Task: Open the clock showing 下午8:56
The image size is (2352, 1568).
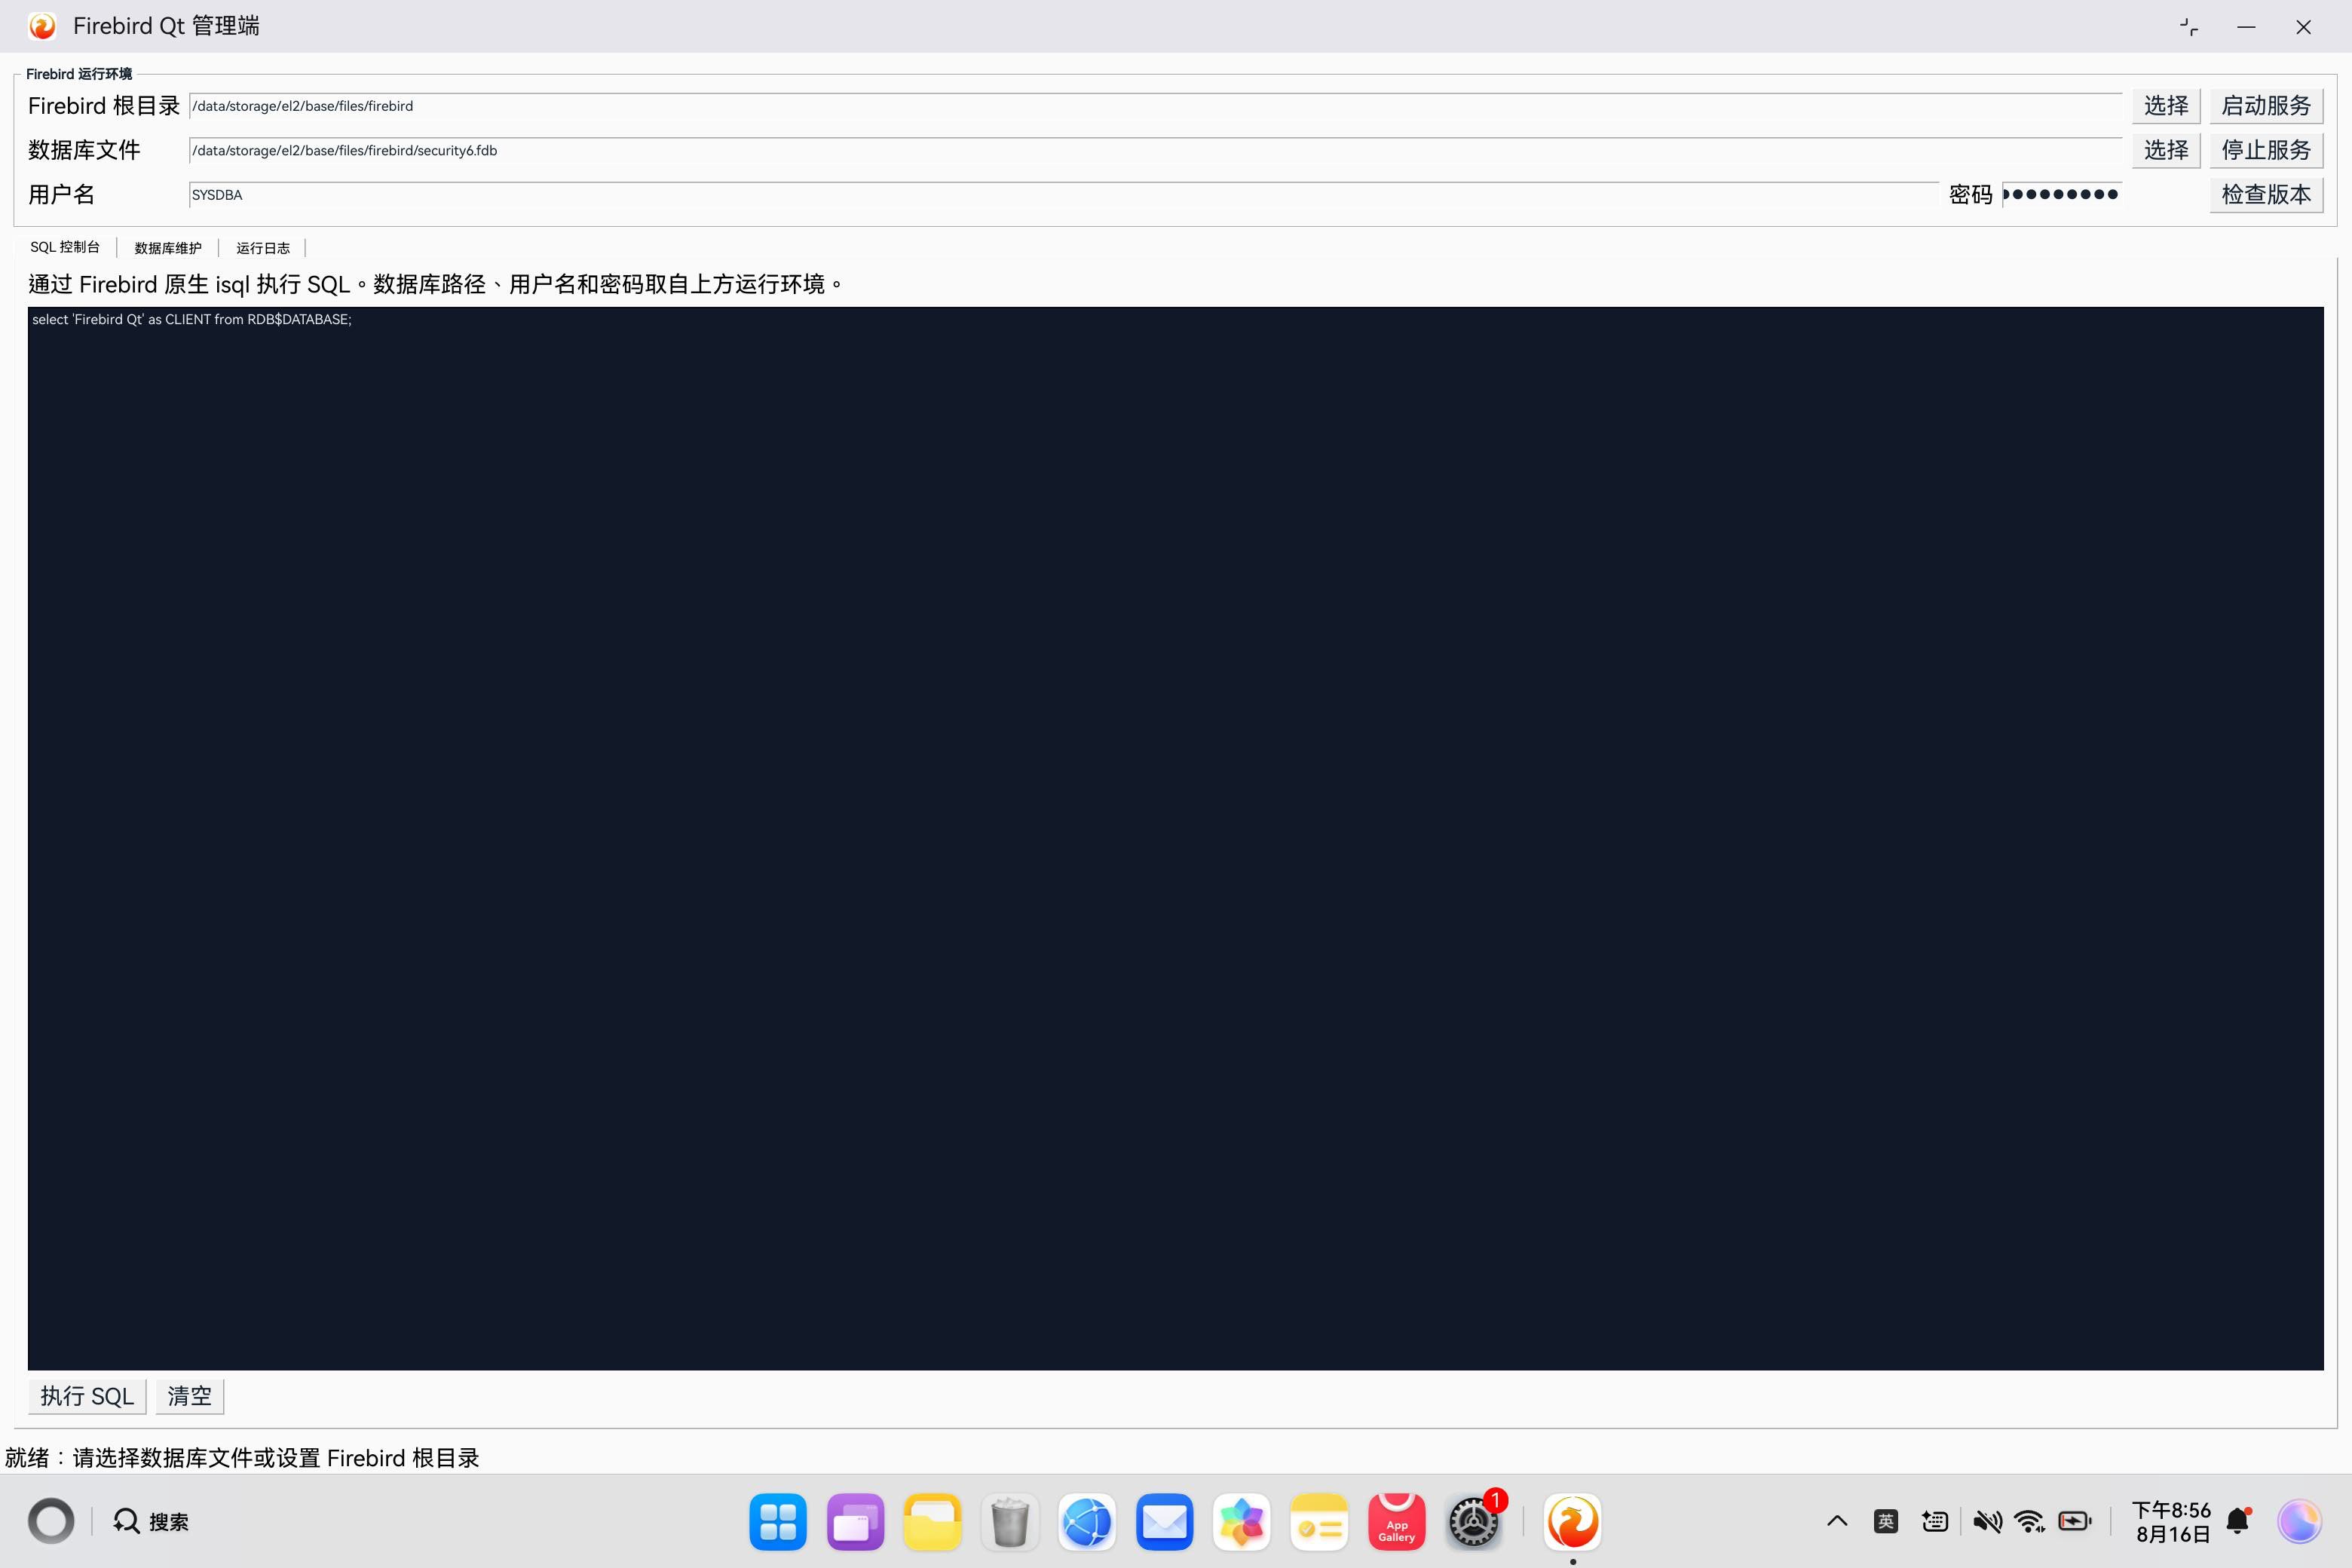Action: coord(2171,1510)
